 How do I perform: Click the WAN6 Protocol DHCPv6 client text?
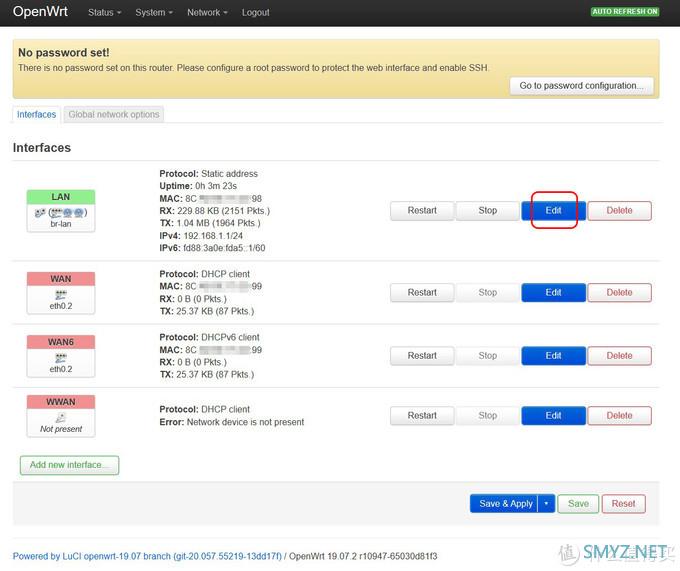pyautogui.click(x=209, y=337)
